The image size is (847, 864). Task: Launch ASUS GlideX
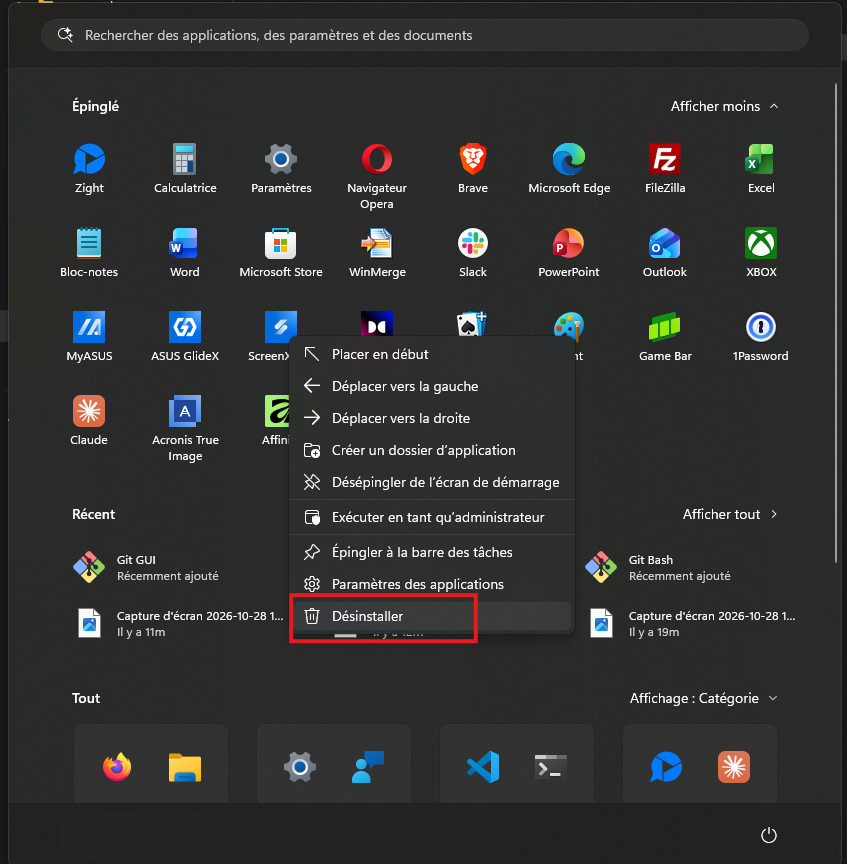click(185, 336)
